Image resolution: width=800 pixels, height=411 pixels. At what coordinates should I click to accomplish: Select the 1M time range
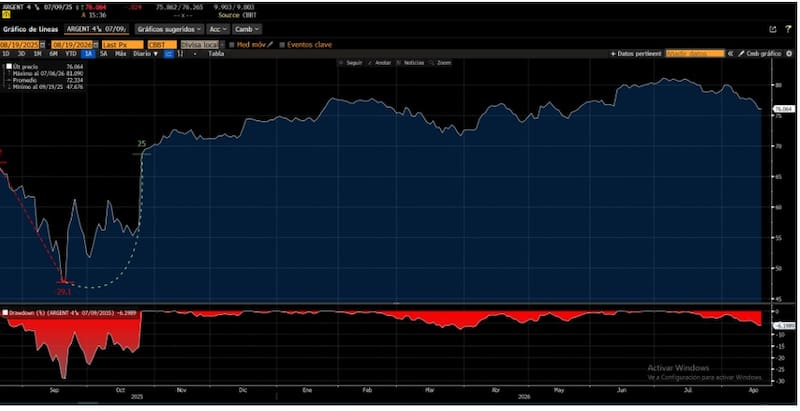[37, 54]
